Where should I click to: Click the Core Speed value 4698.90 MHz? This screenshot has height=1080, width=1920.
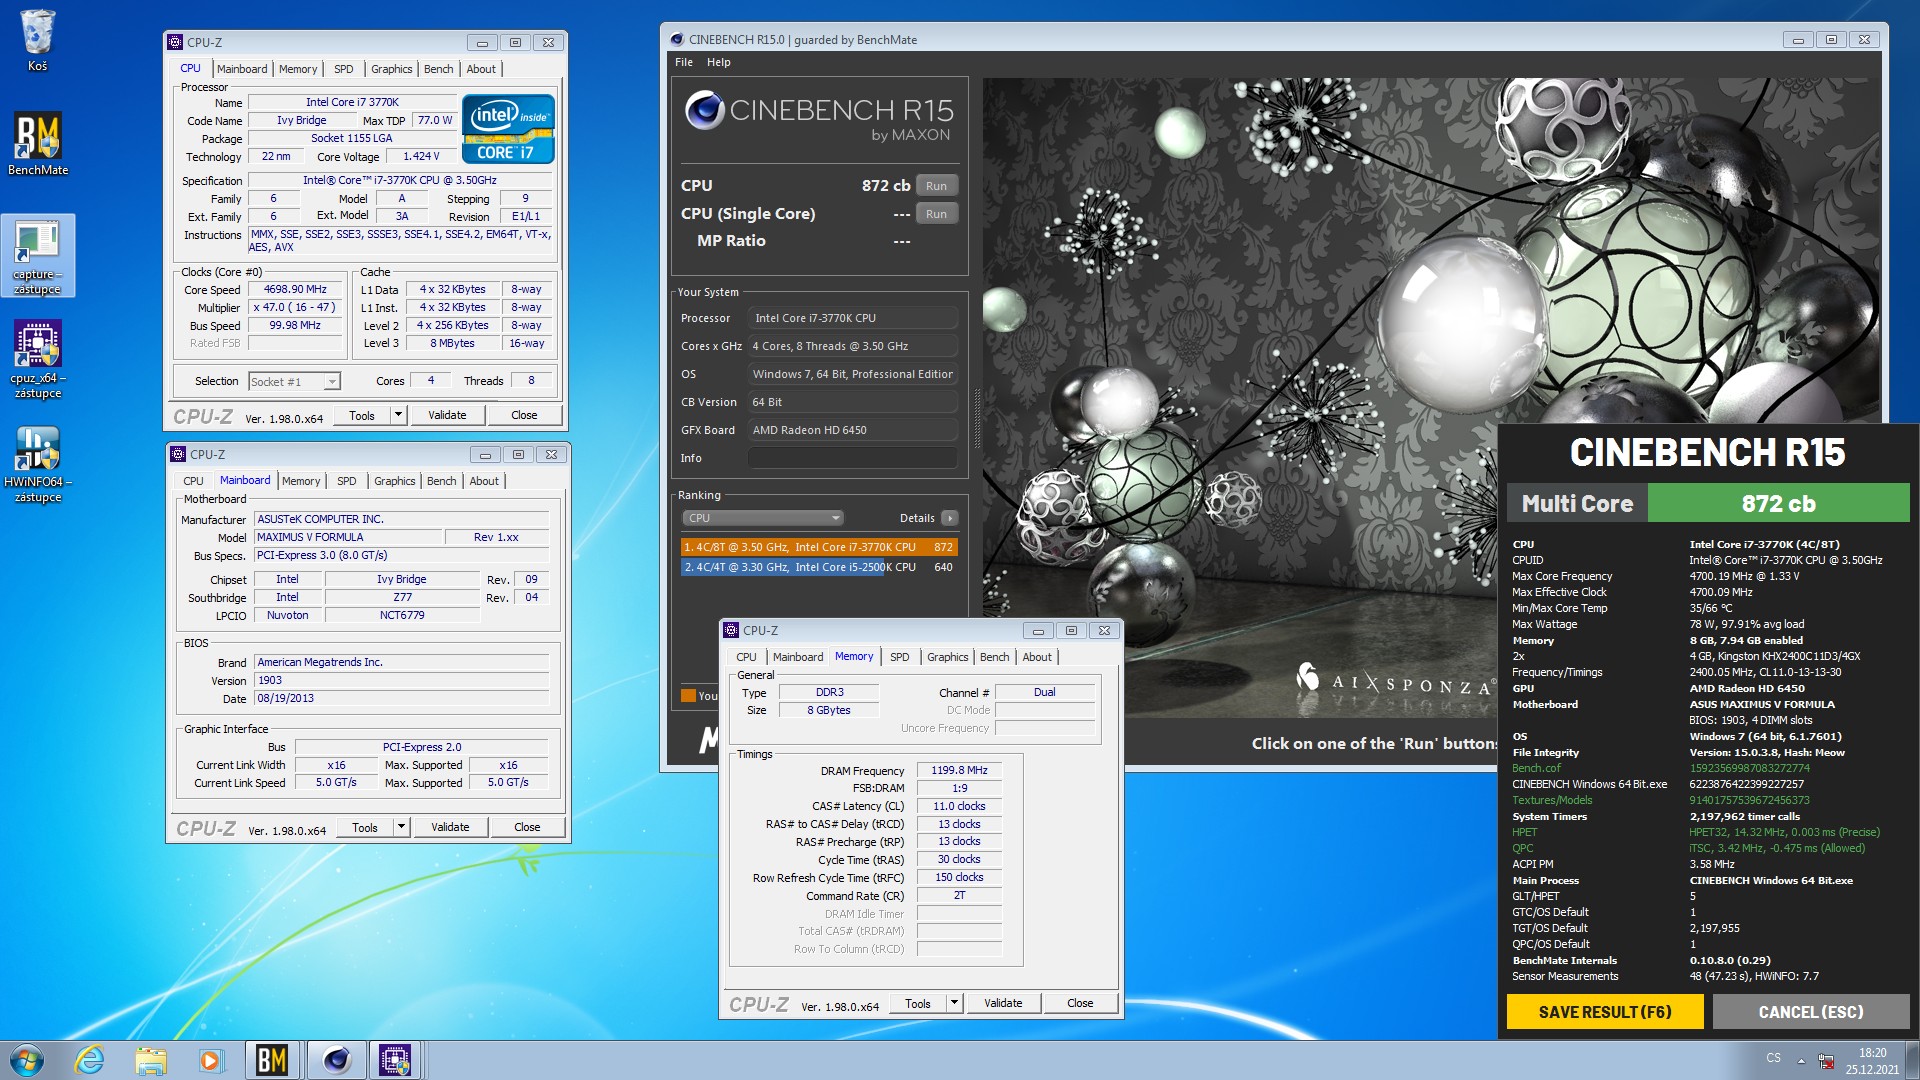click(x=295, y=289)
